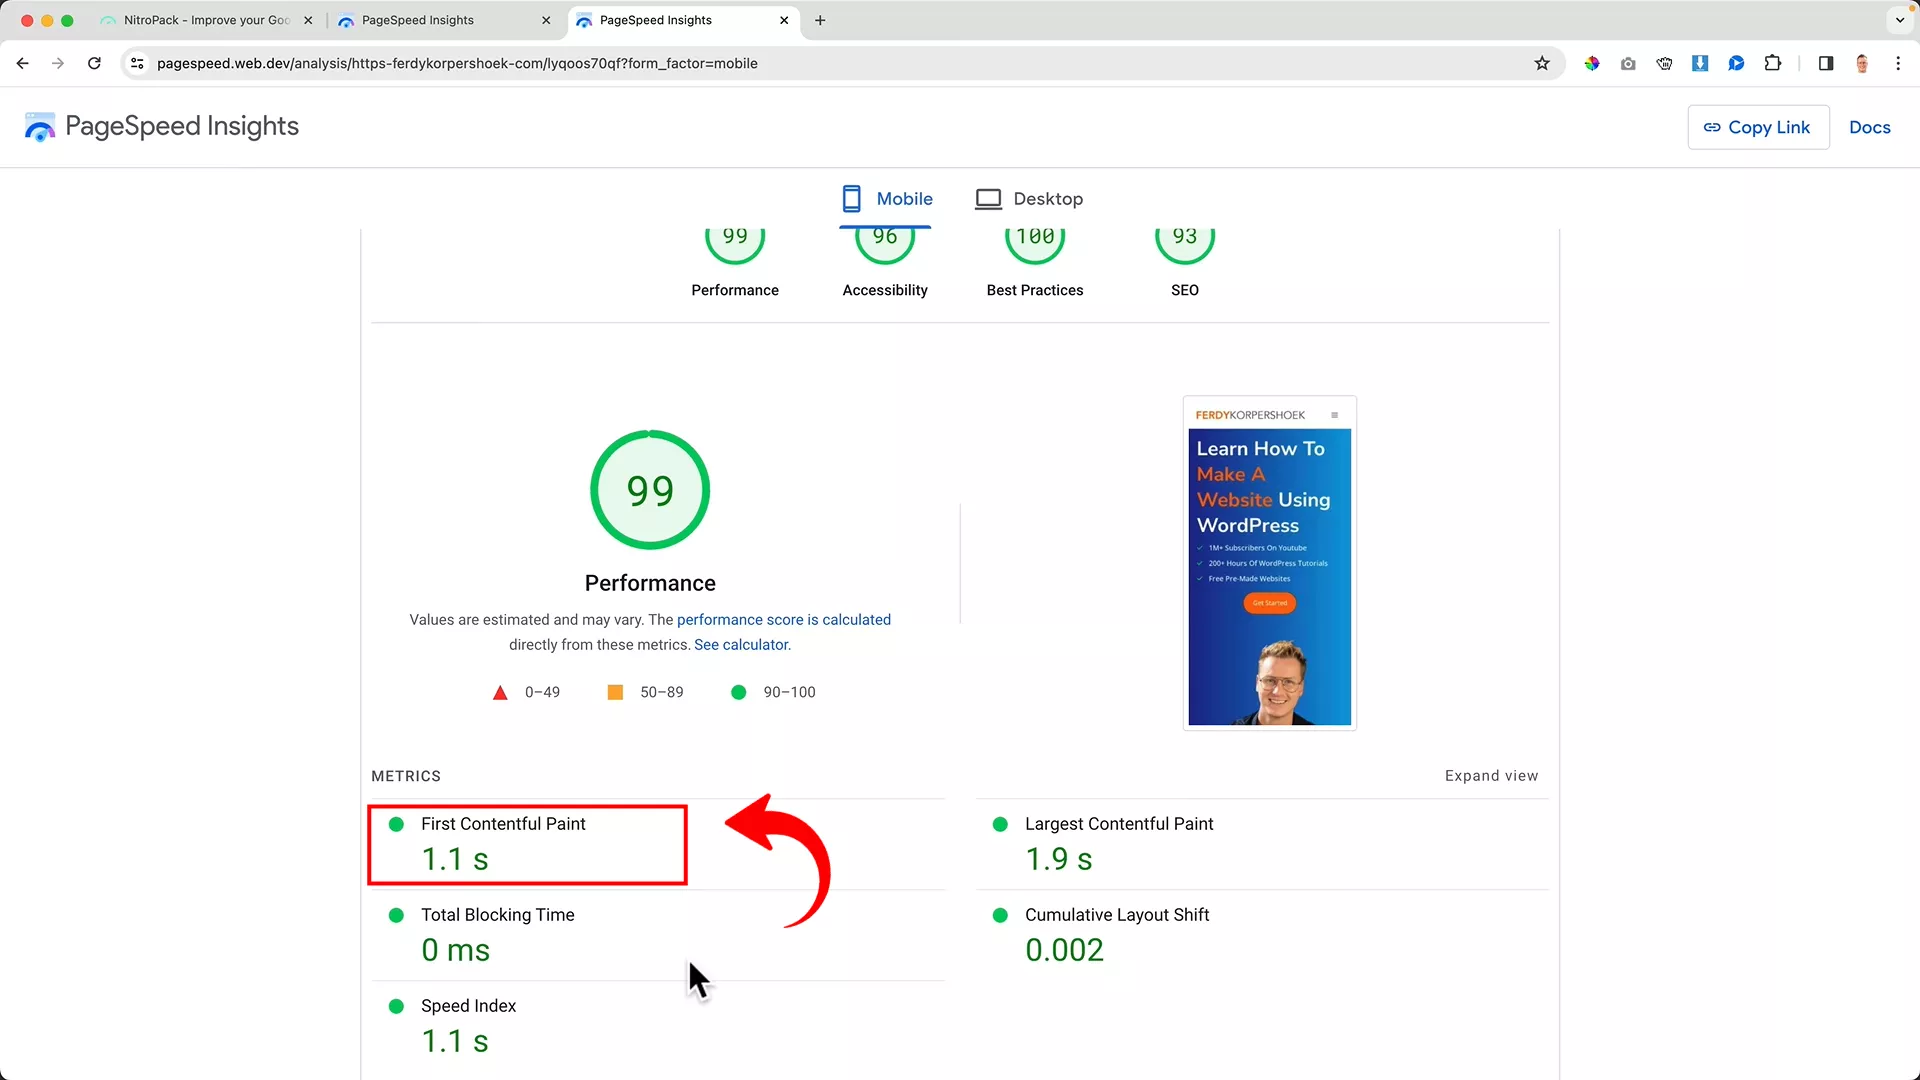The image size is (1920, 1080).
Task: Open the Extensions puzzle-piece menu
Action: tap(1772, 63)
